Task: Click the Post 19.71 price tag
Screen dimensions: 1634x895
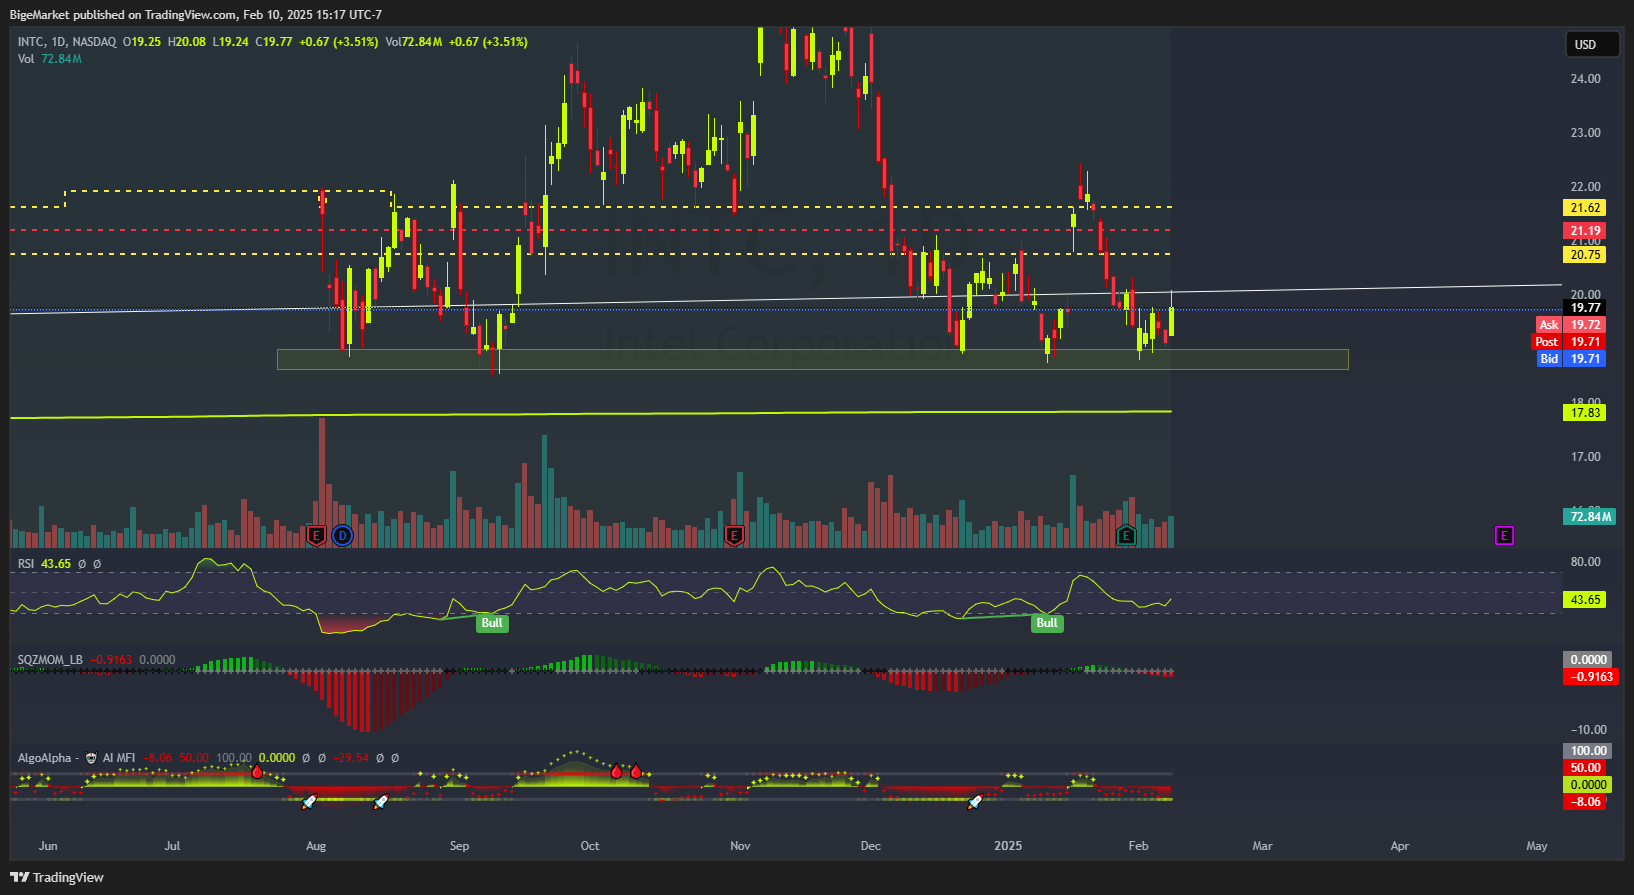Action: [x=1570, y=342]
